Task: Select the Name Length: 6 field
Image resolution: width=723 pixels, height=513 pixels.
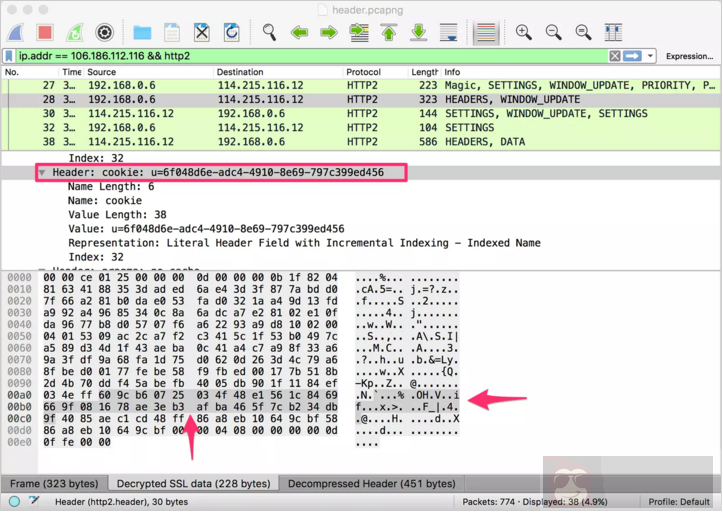Action: (x=111, y=187)
